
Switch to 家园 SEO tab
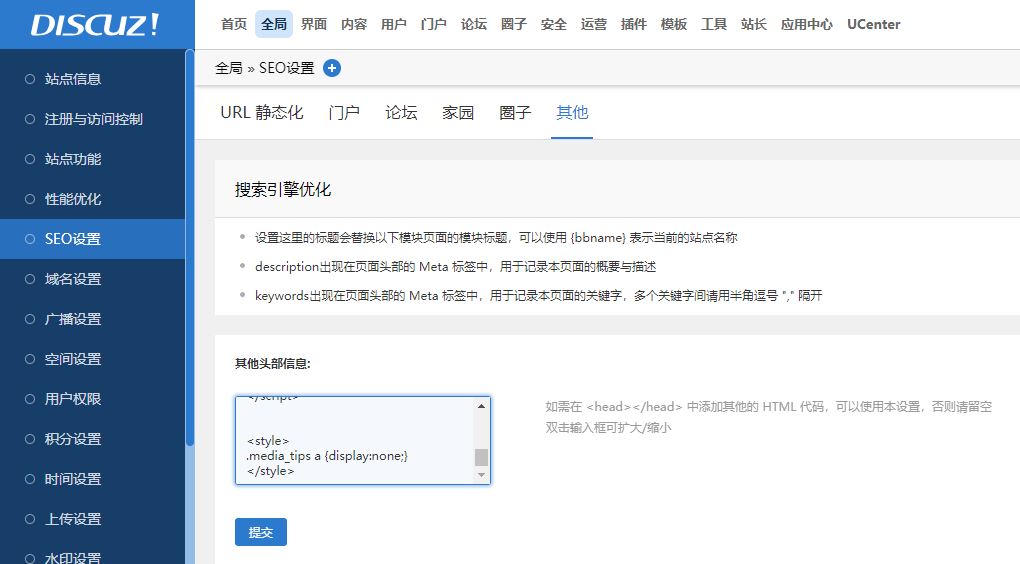(458, 113)
